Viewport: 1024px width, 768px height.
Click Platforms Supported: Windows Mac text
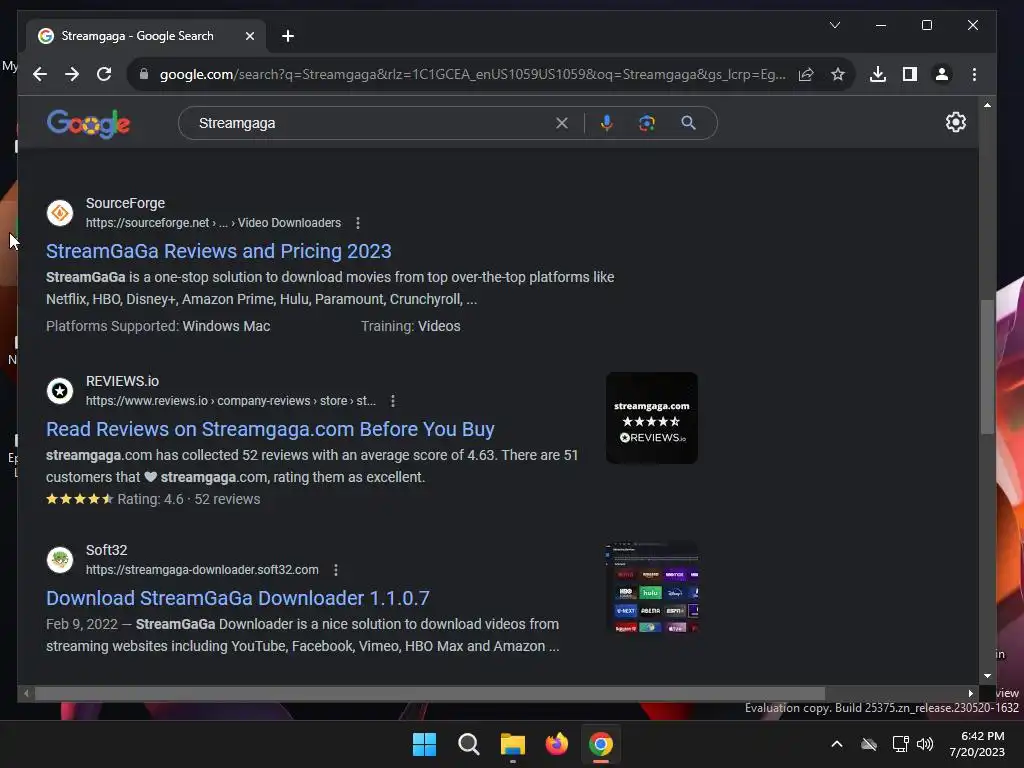tap(158, 326)
